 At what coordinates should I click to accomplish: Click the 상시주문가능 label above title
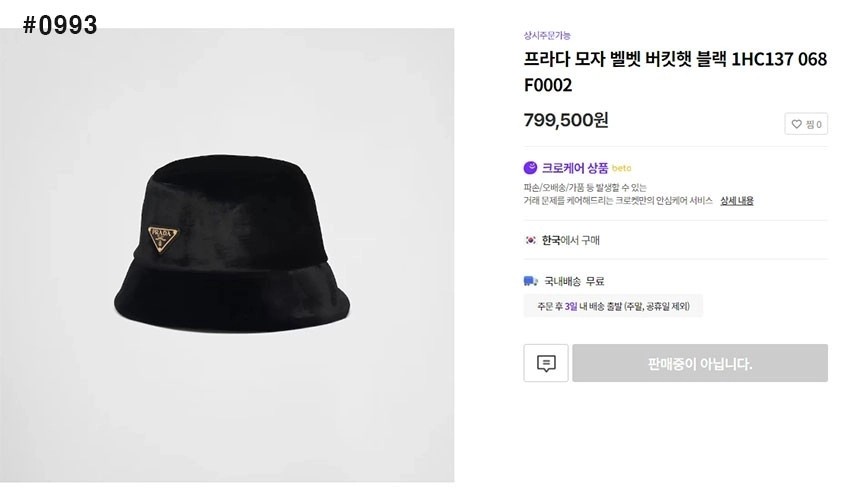pyautogui.click(x=547, y=36)
